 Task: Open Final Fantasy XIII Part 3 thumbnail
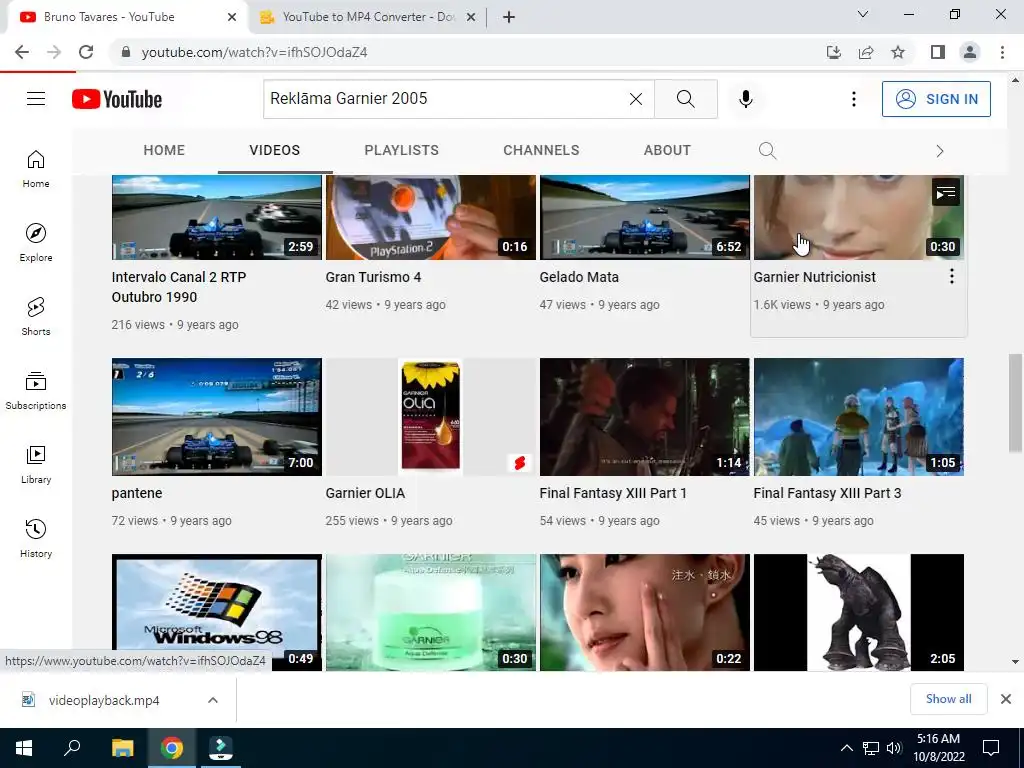(x=859, y=417)
